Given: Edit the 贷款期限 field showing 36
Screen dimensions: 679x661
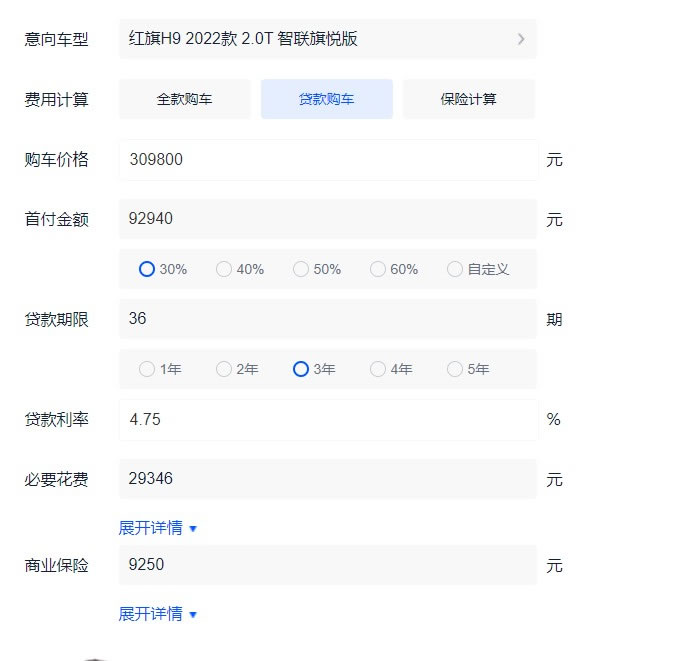Looking at the screenshot, I should 328,319.
